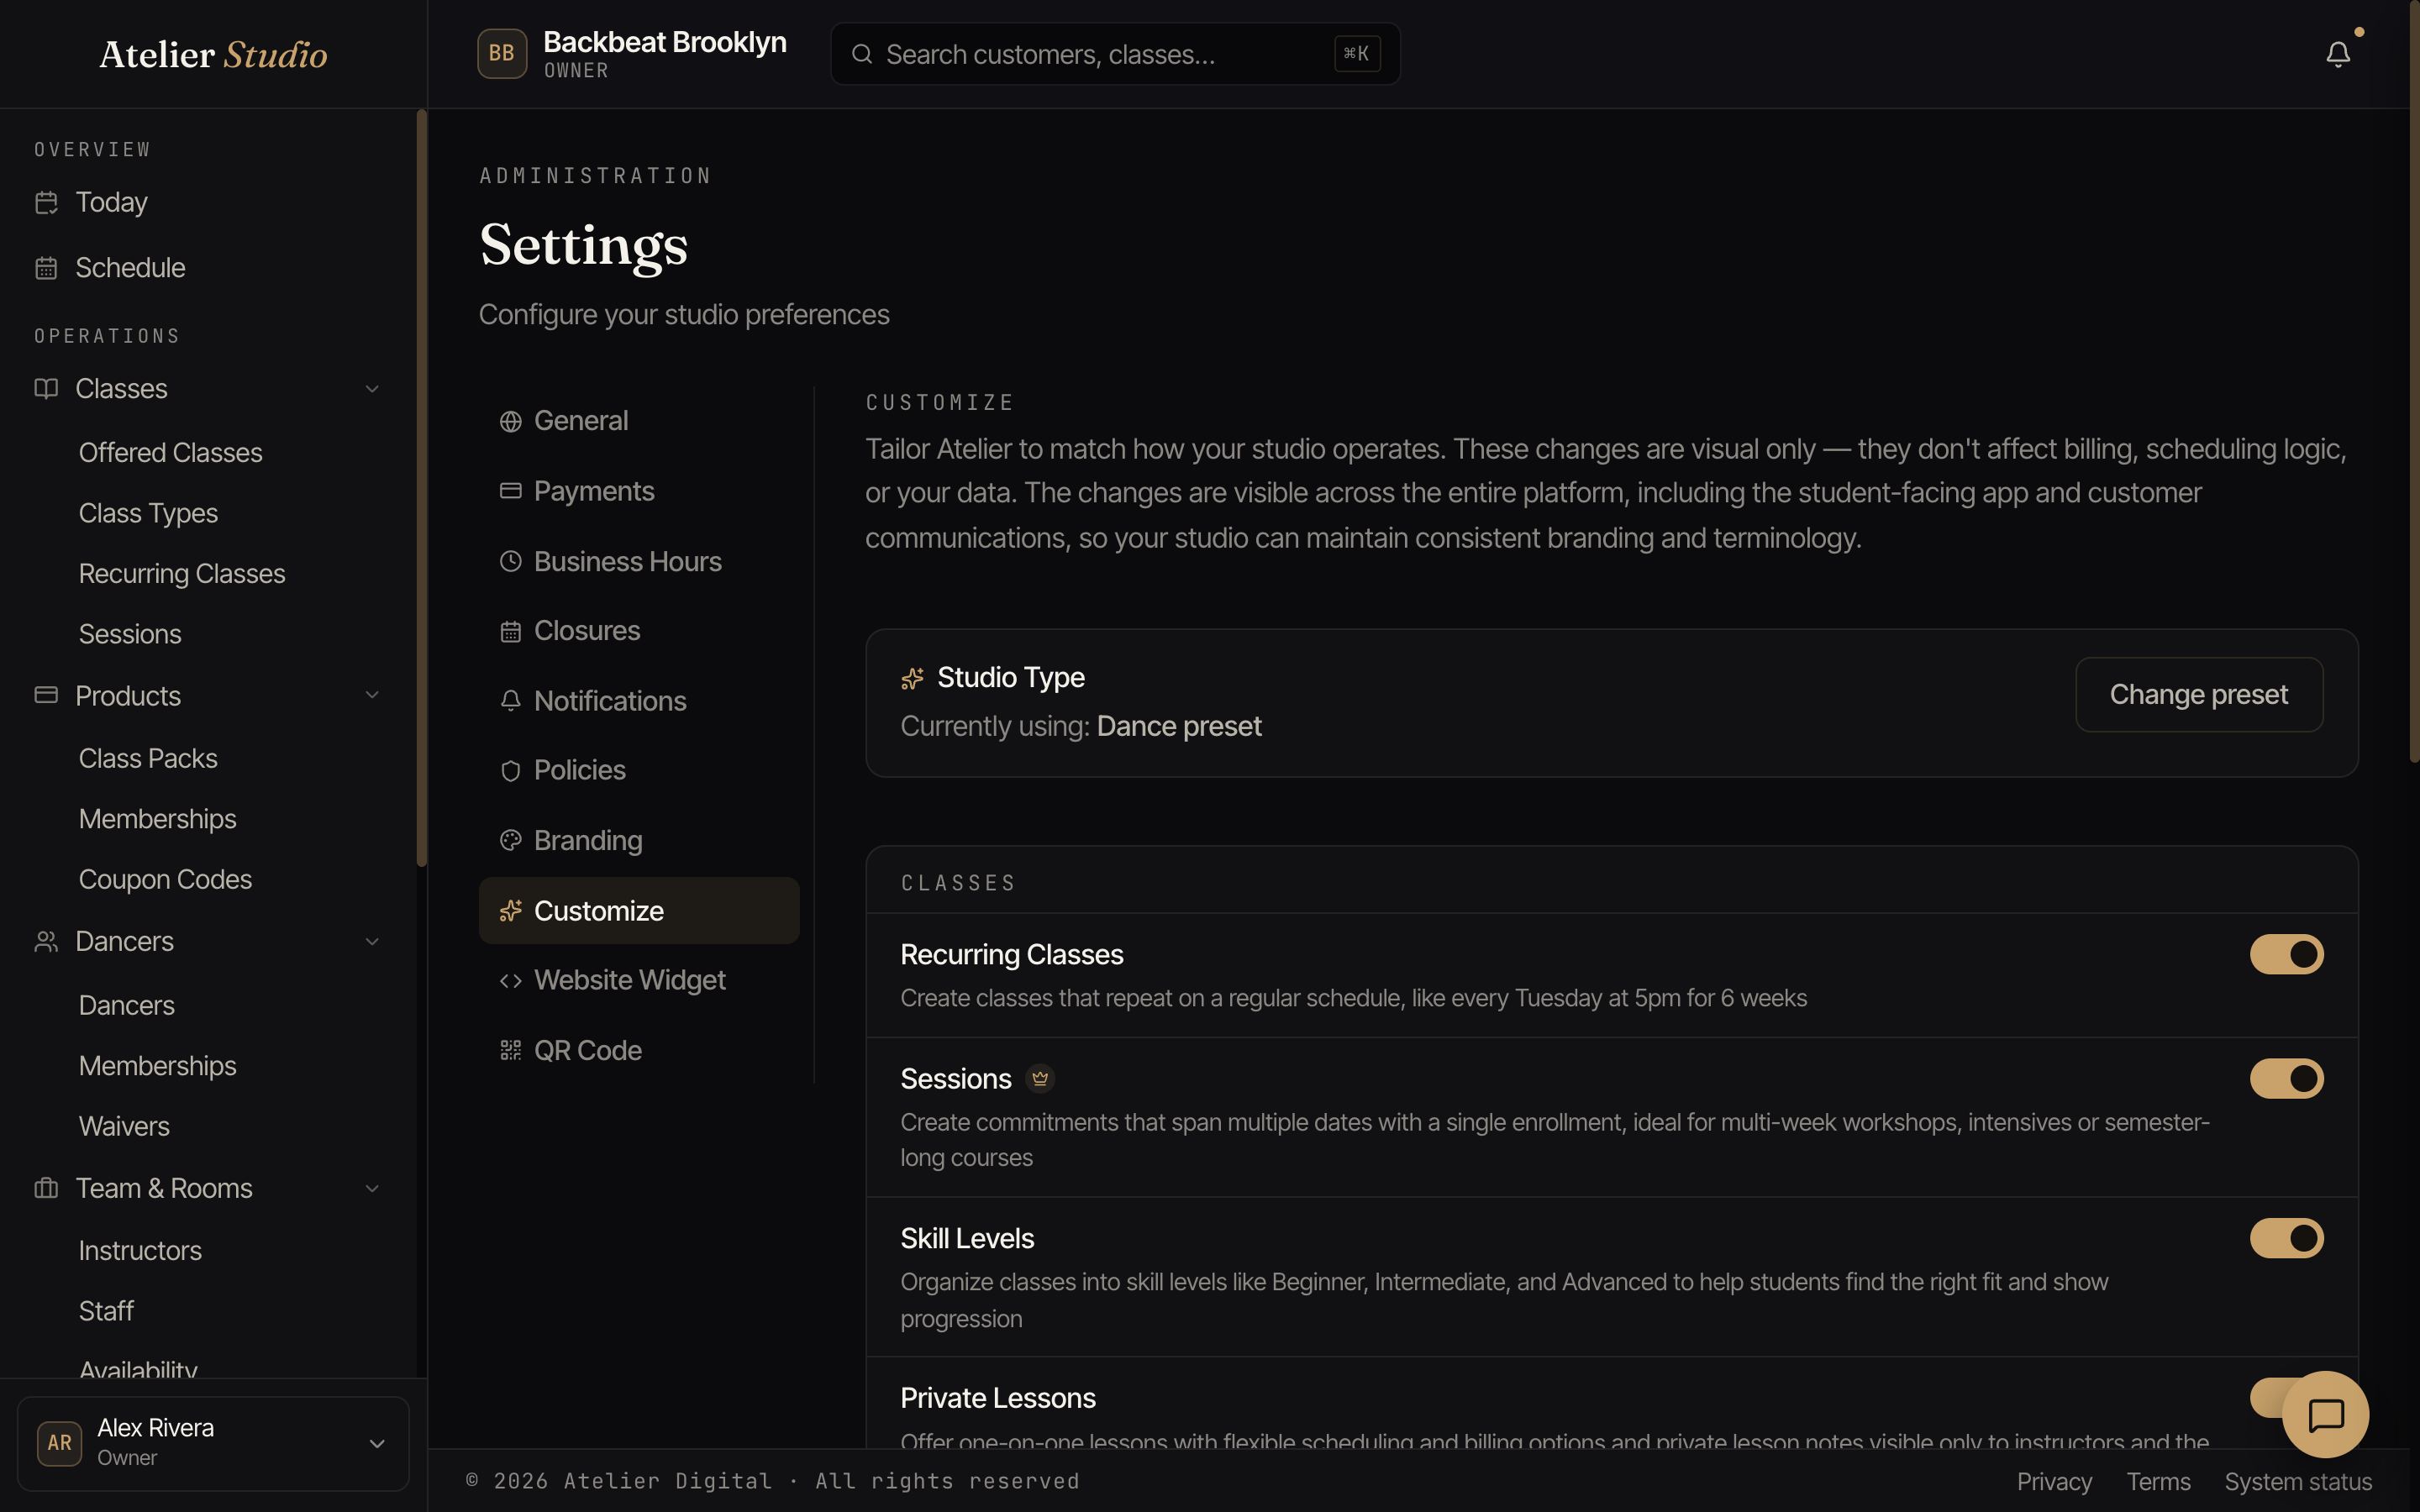Screen dimensions: 2420x1512
Task: Click the Website Widget code icon
Action: (511, 980)
